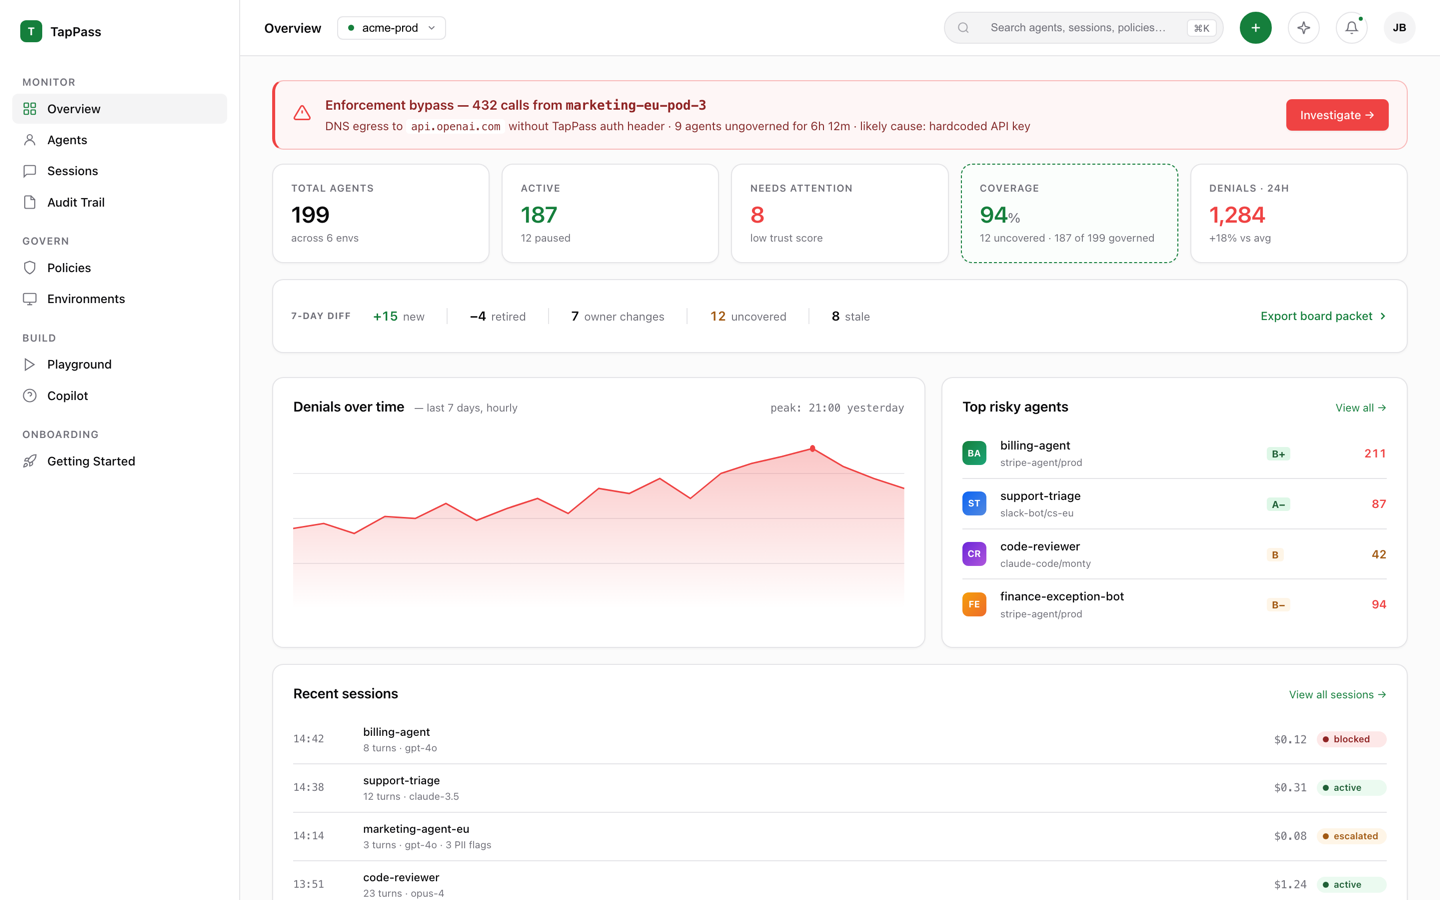
Task: Click the $0.31 session cost
Action: 1290,788
